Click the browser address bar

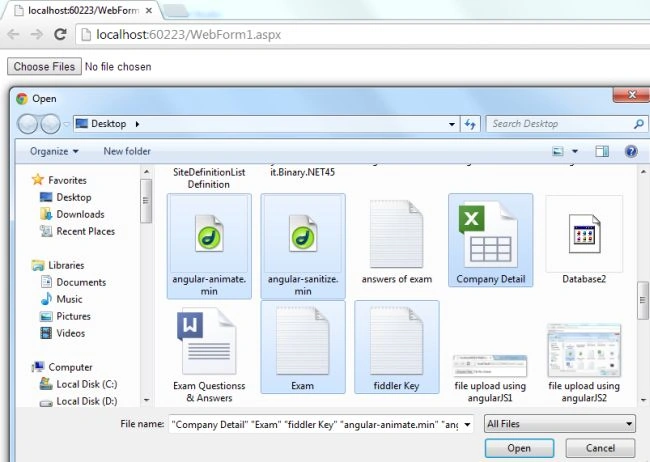pos(363,34)
